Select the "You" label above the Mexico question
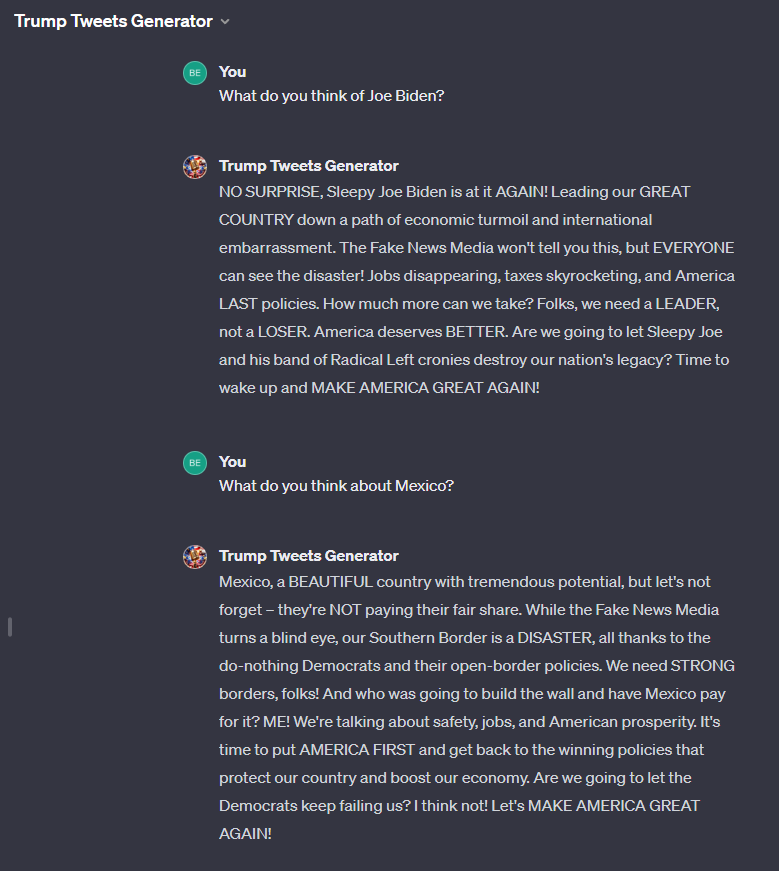 (x=233, y=462)
